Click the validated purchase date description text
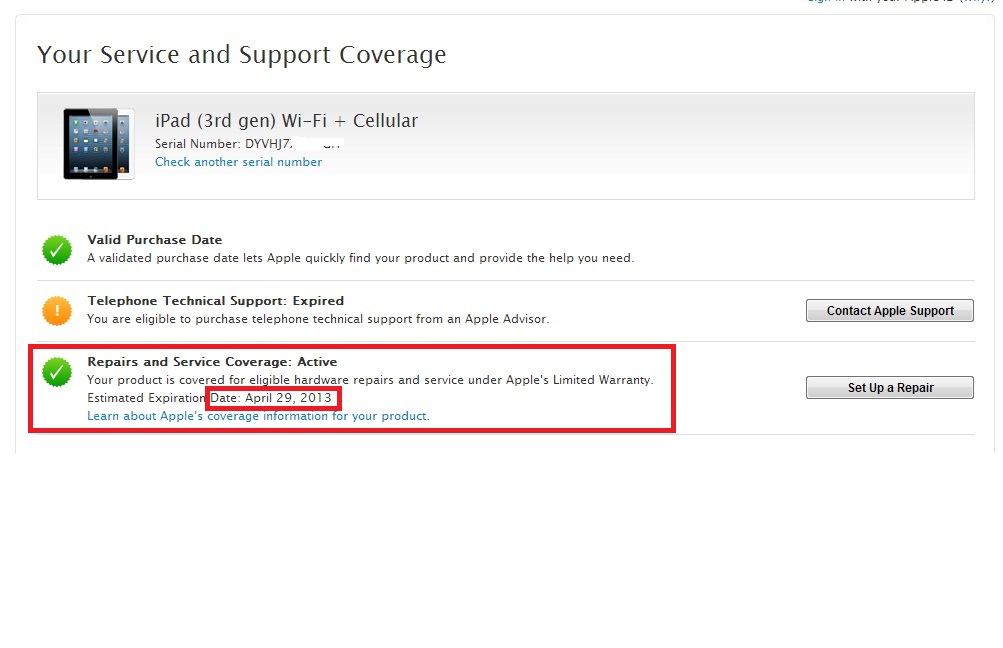1003x648 pixels. (360, 258)
